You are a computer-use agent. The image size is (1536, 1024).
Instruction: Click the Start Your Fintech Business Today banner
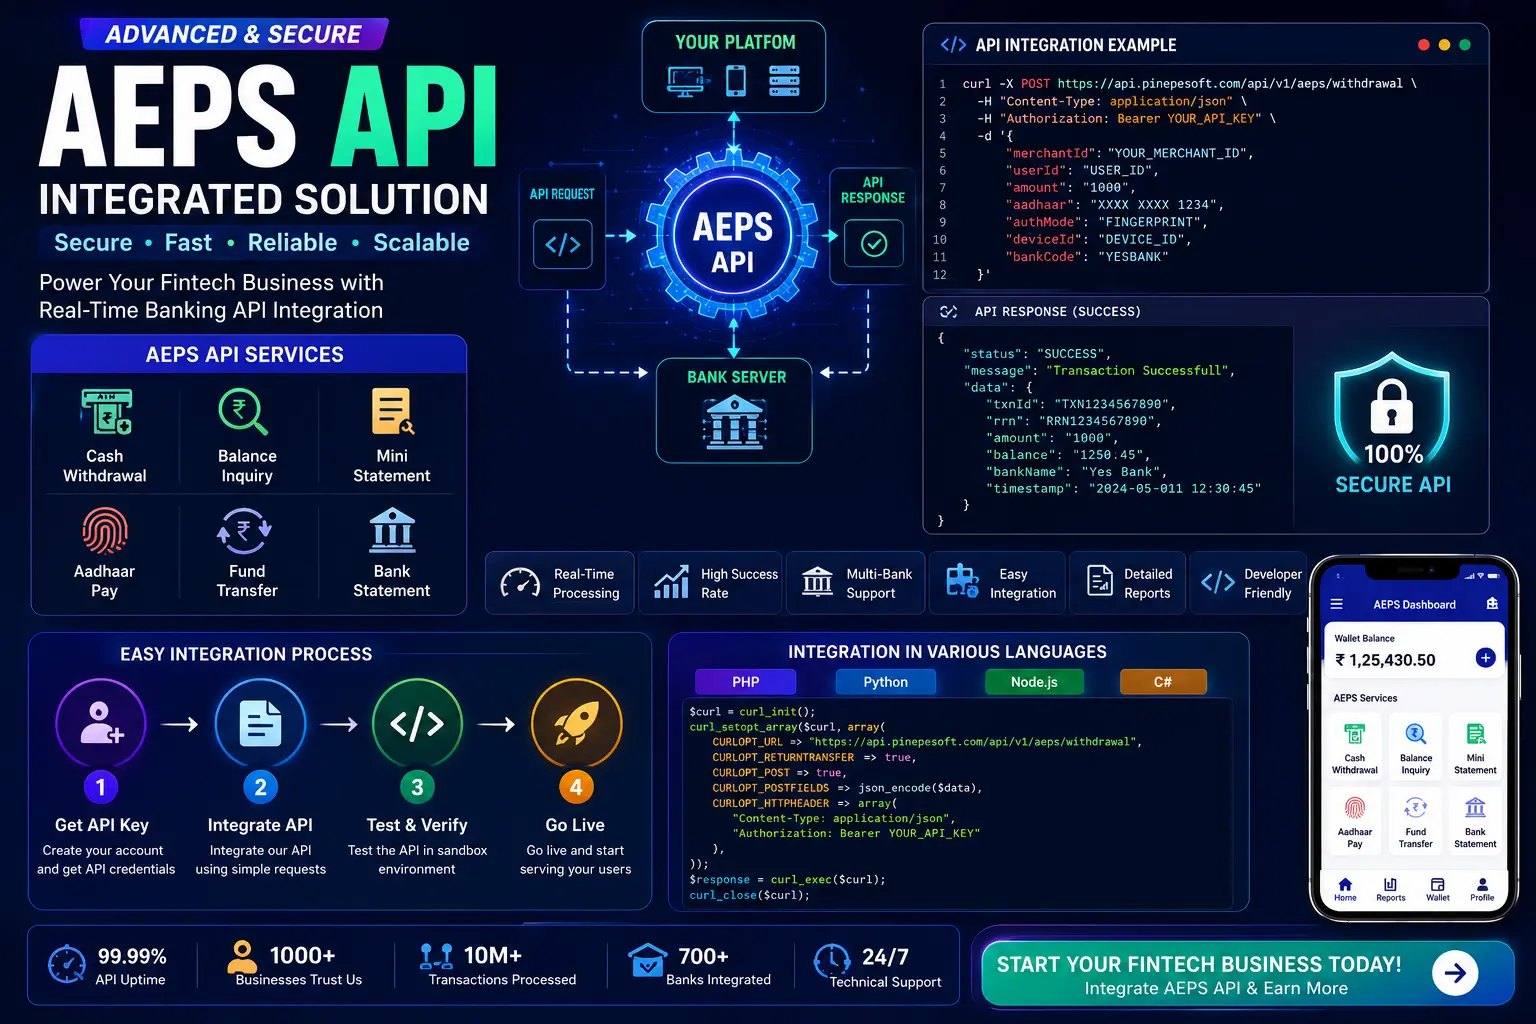coord(1247,973)
